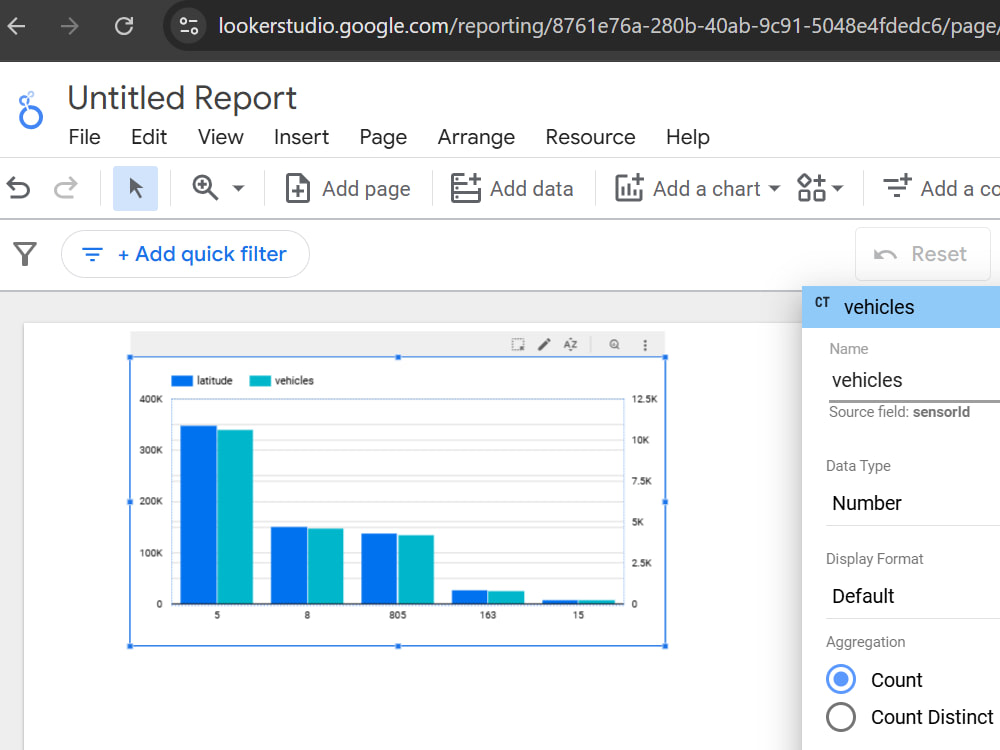Click Add quick filter

point(185,254)
